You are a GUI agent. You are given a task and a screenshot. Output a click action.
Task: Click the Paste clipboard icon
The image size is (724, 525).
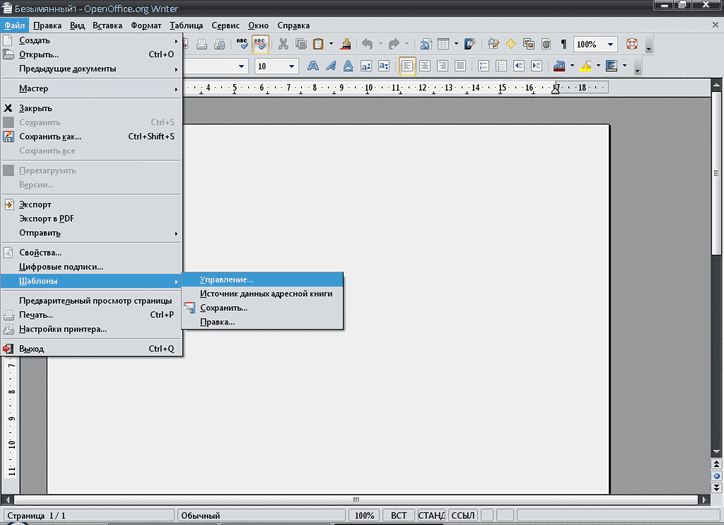point(319,44)
